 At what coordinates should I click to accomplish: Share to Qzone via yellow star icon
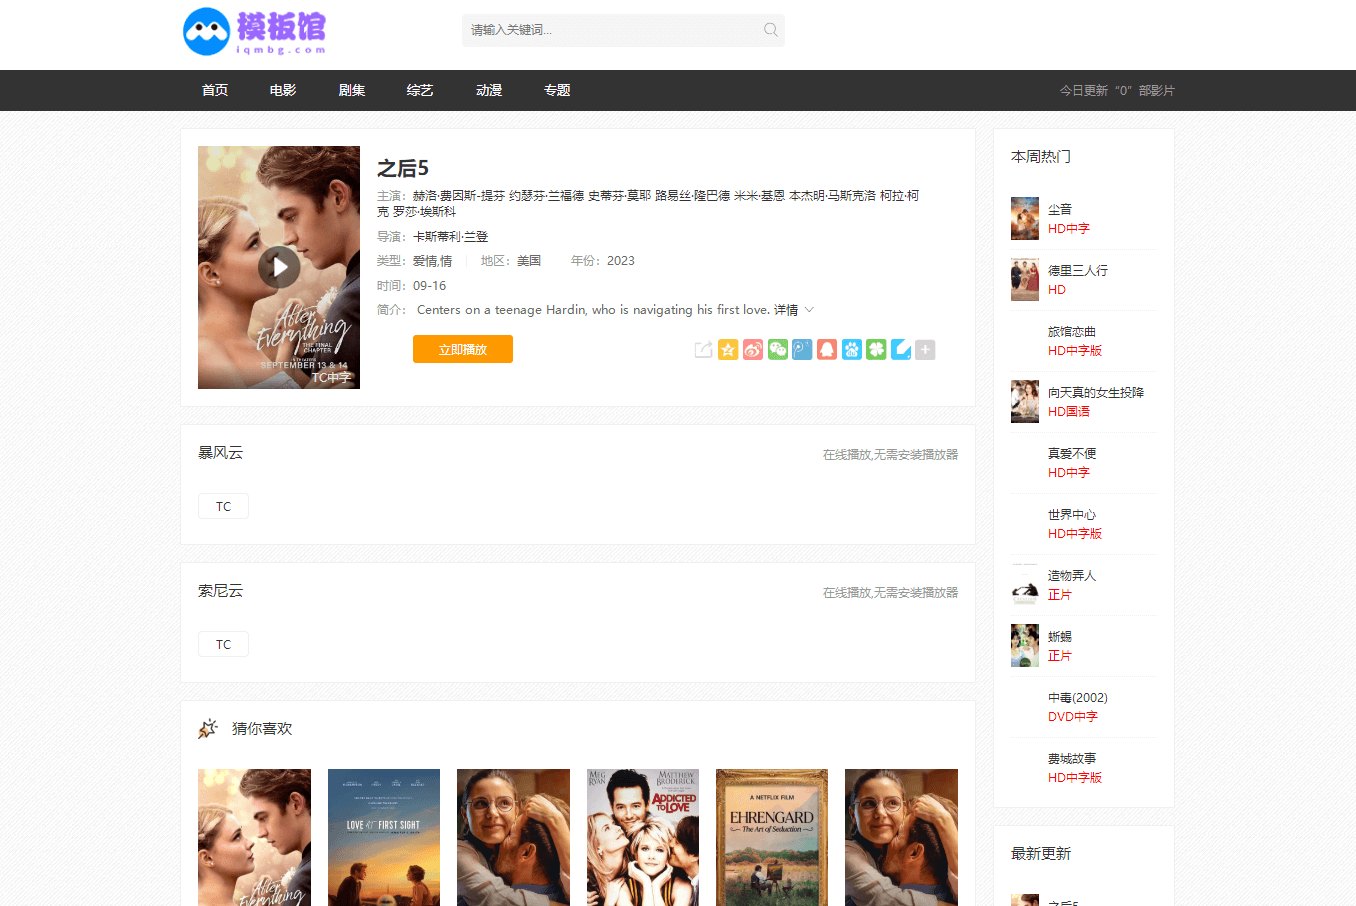[728, 349]
